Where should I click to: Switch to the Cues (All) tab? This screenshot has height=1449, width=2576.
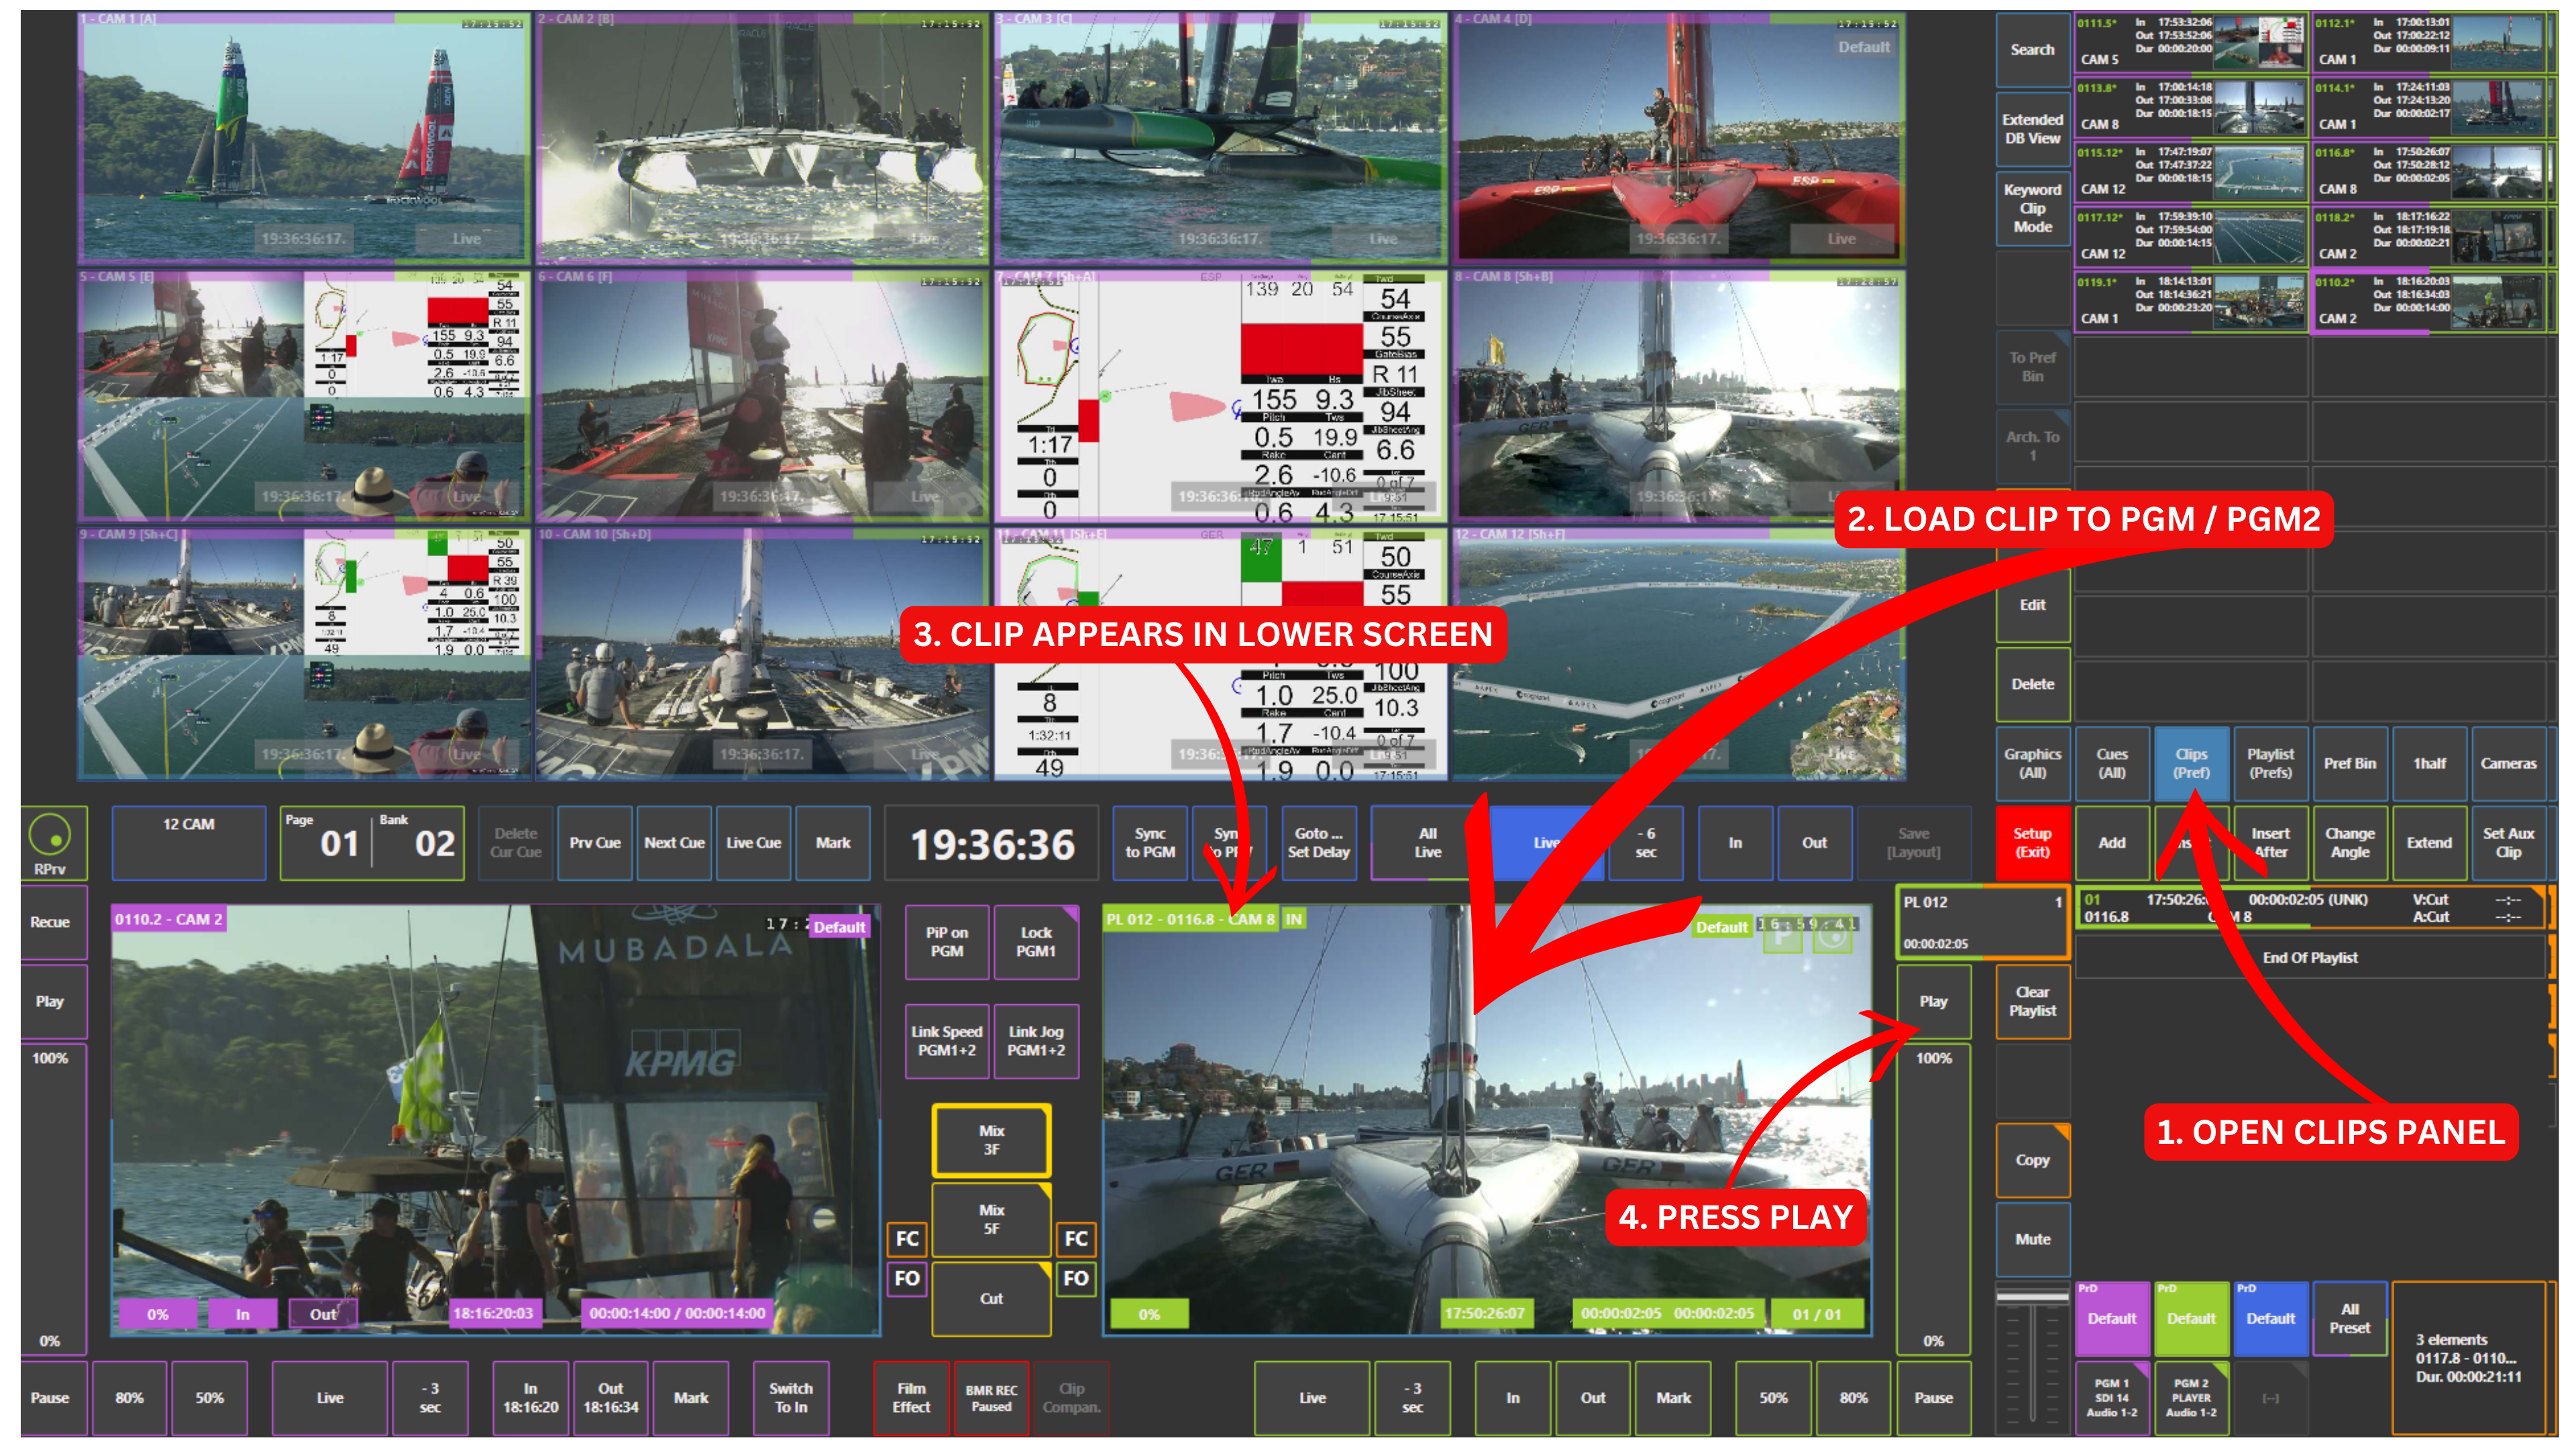(2112, 763)
